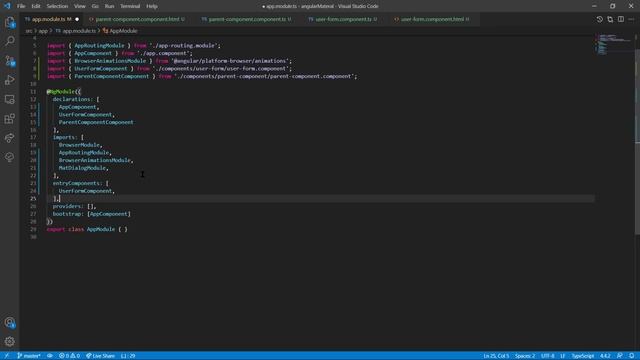
Task: Click the unsaved dot on app.module.ts tab
Action: (77, 19)
